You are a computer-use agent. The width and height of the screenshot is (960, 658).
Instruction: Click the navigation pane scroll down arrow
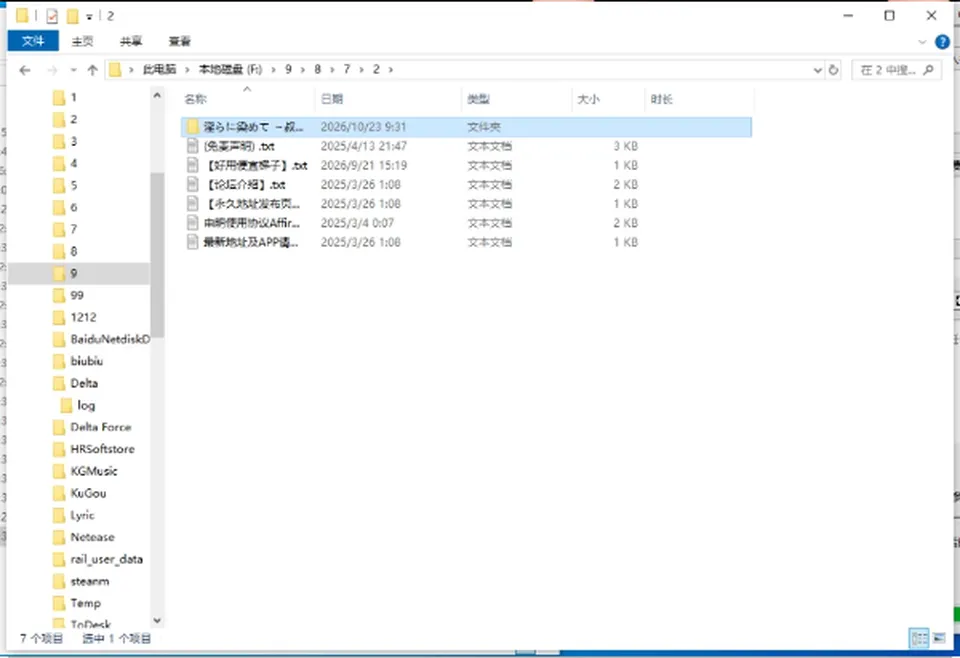157,621
